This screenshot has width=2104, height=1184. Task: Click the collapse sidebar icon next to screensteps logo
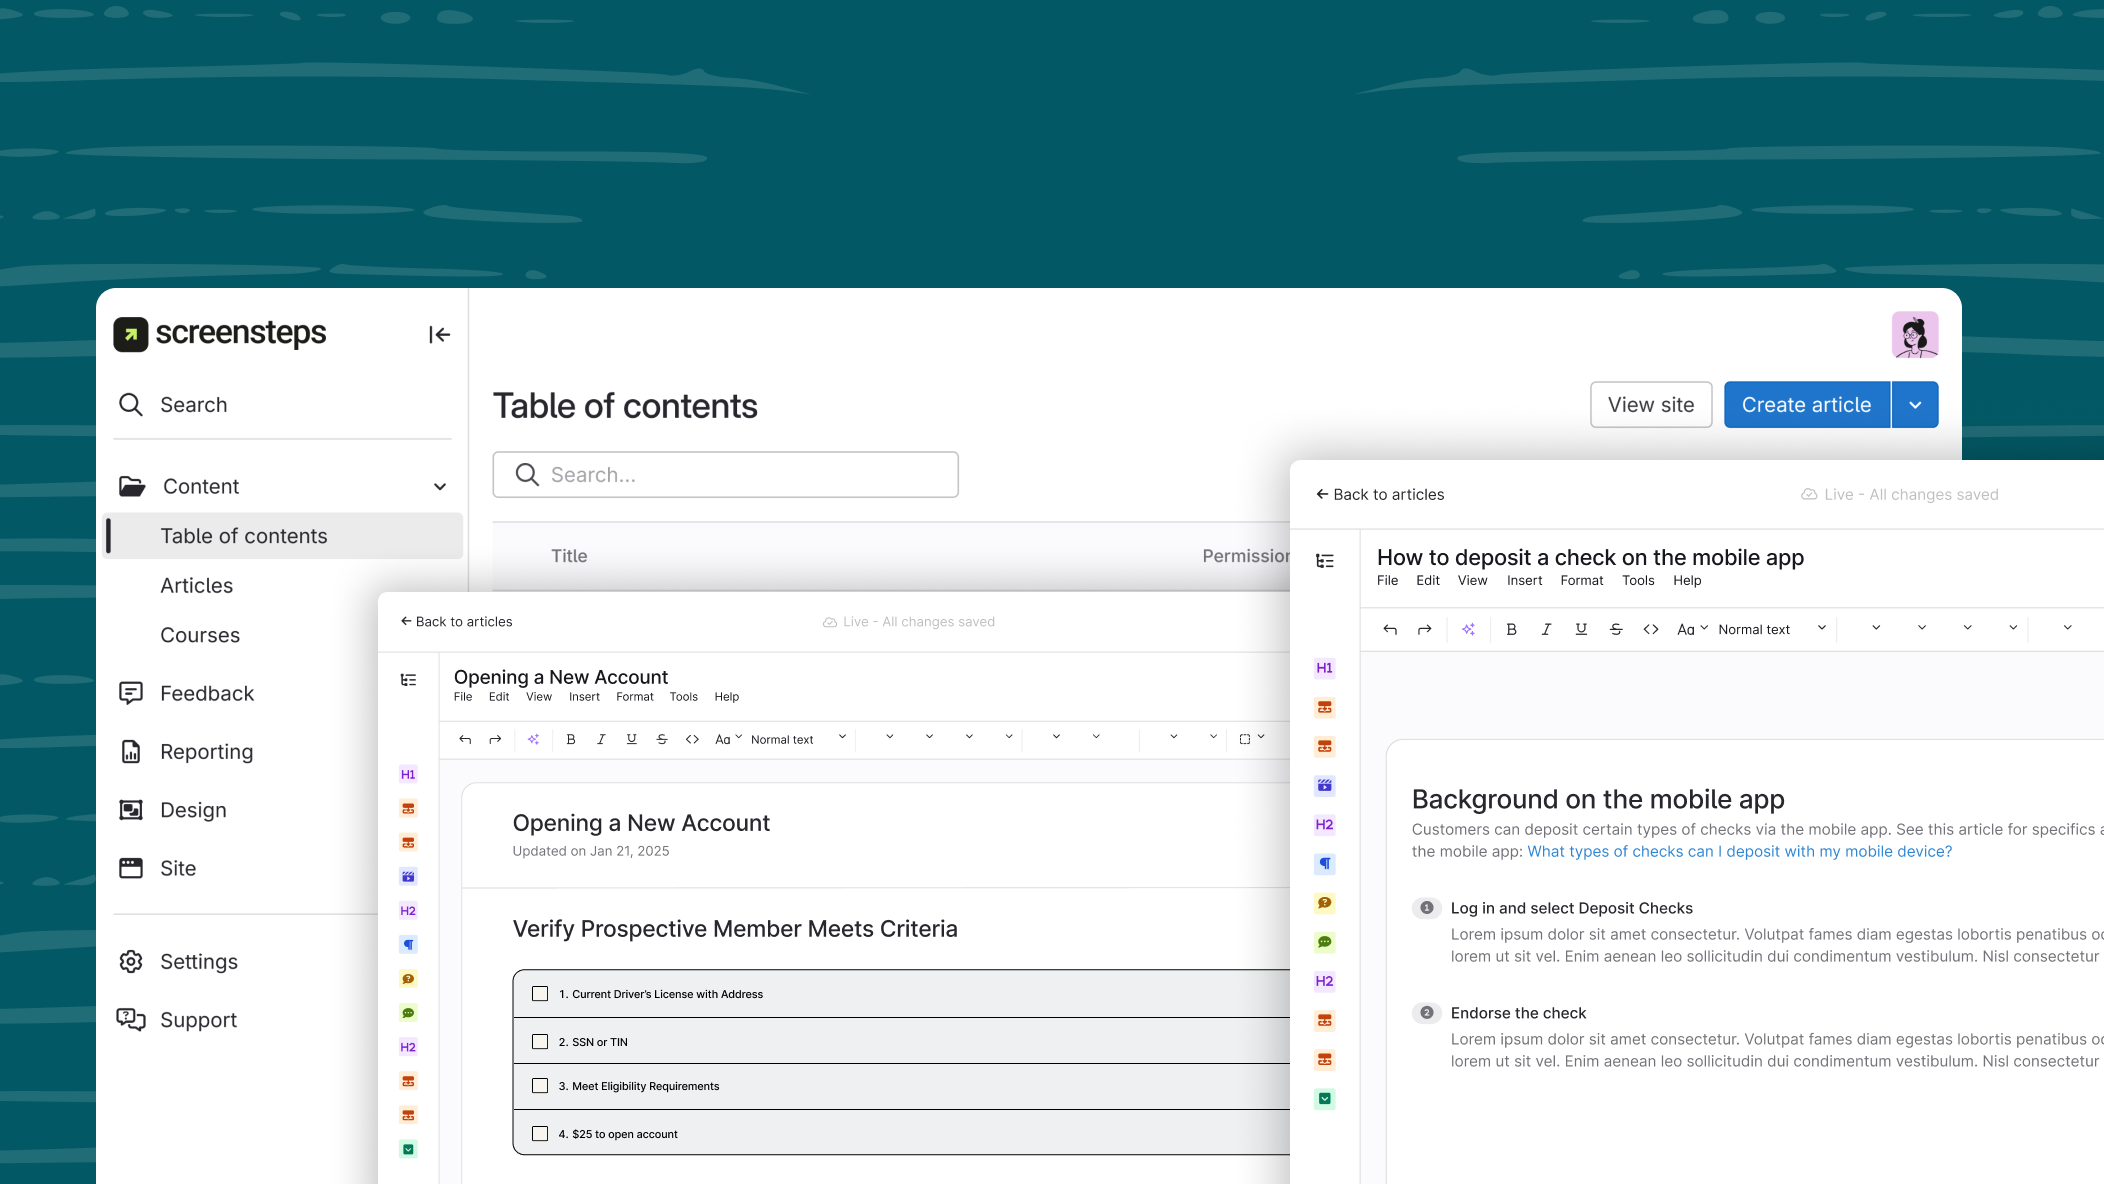[439, 335]
